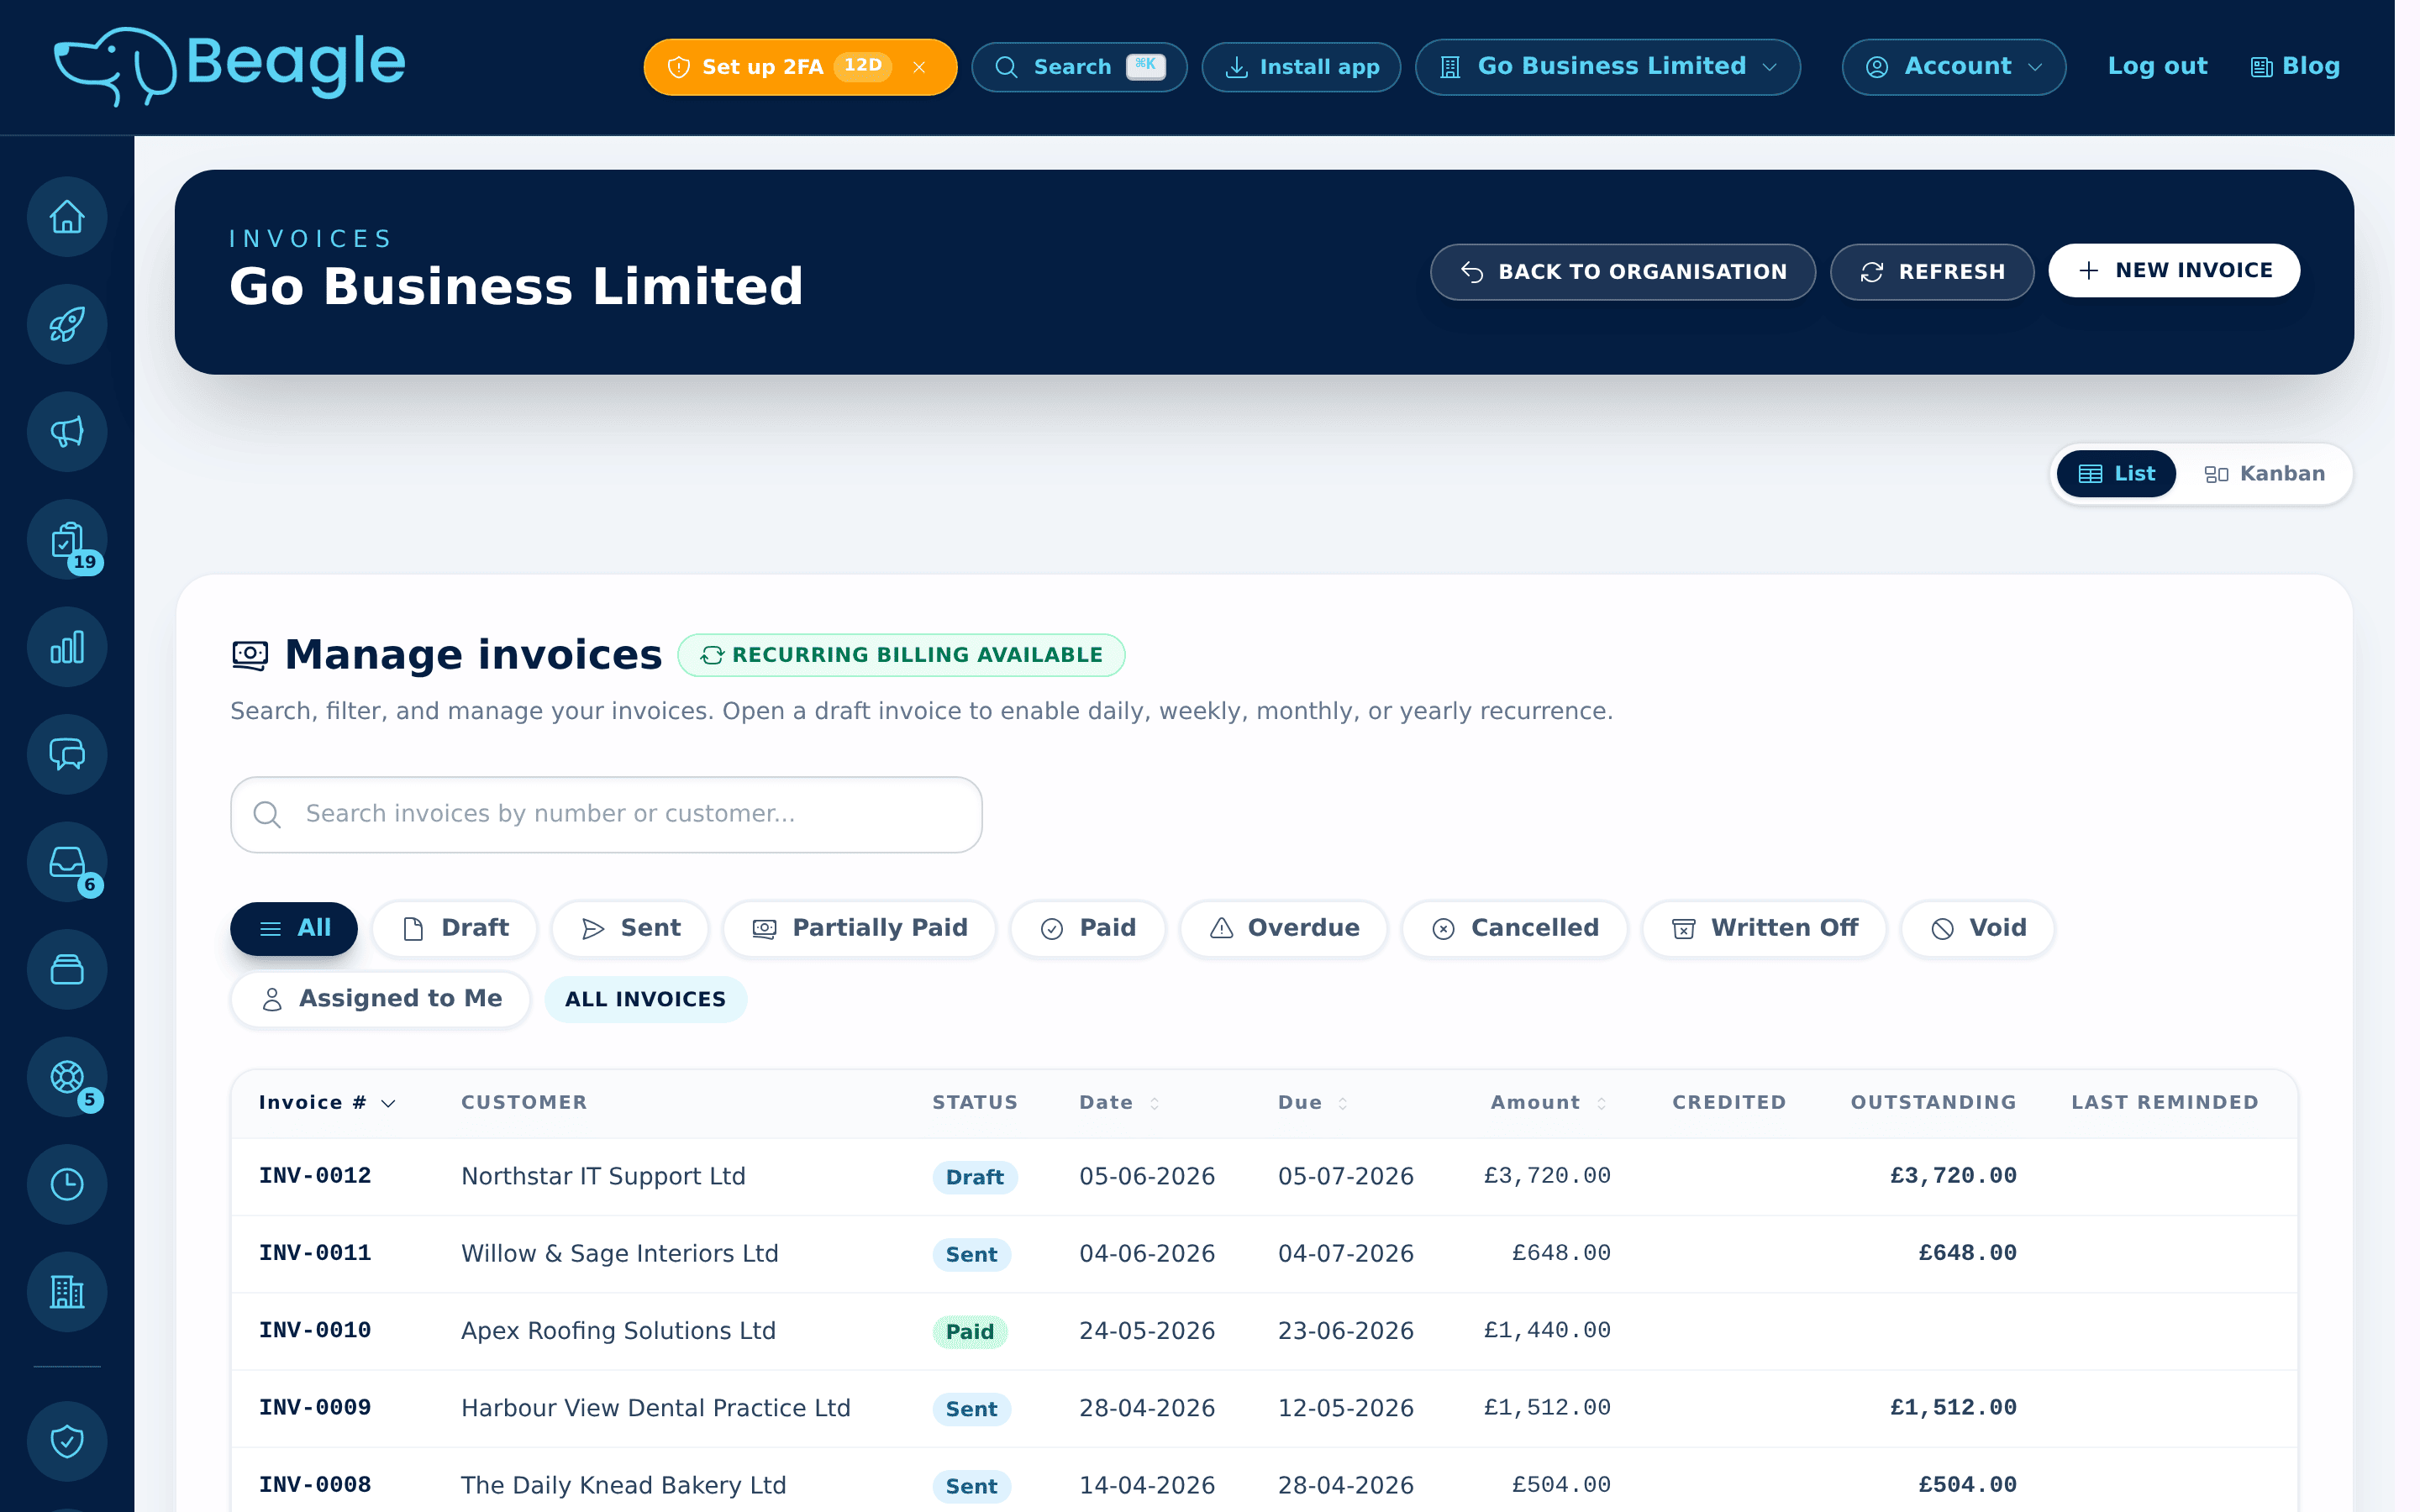This screenshot has width=2420, height=1512.
Task: Filter invoices by Partially Paid
Action: (859, 928)
